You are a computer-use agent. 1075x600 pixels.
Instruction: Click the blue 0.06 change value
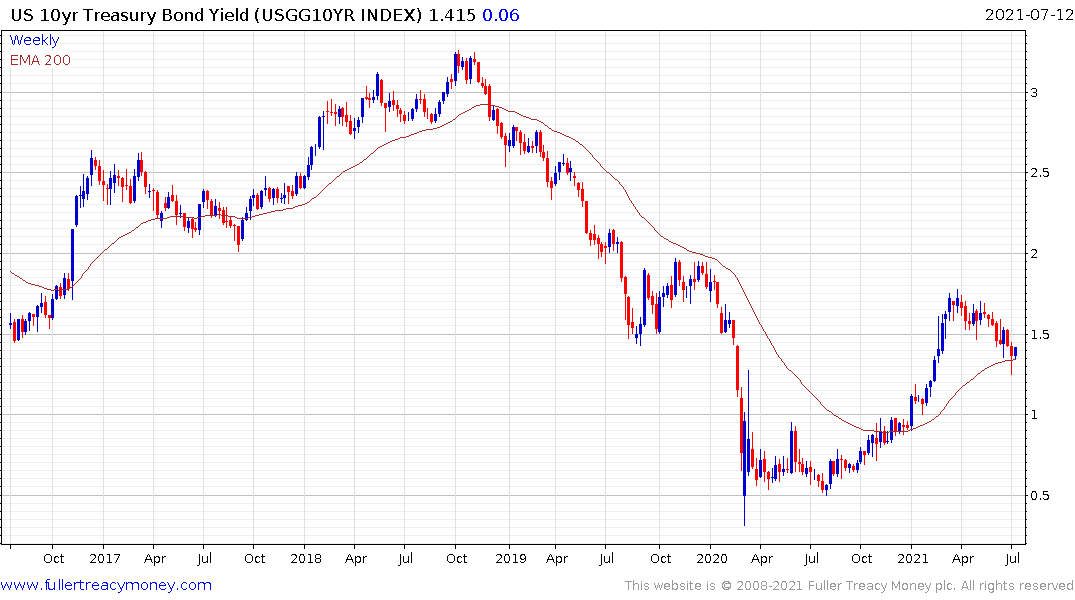500,15
